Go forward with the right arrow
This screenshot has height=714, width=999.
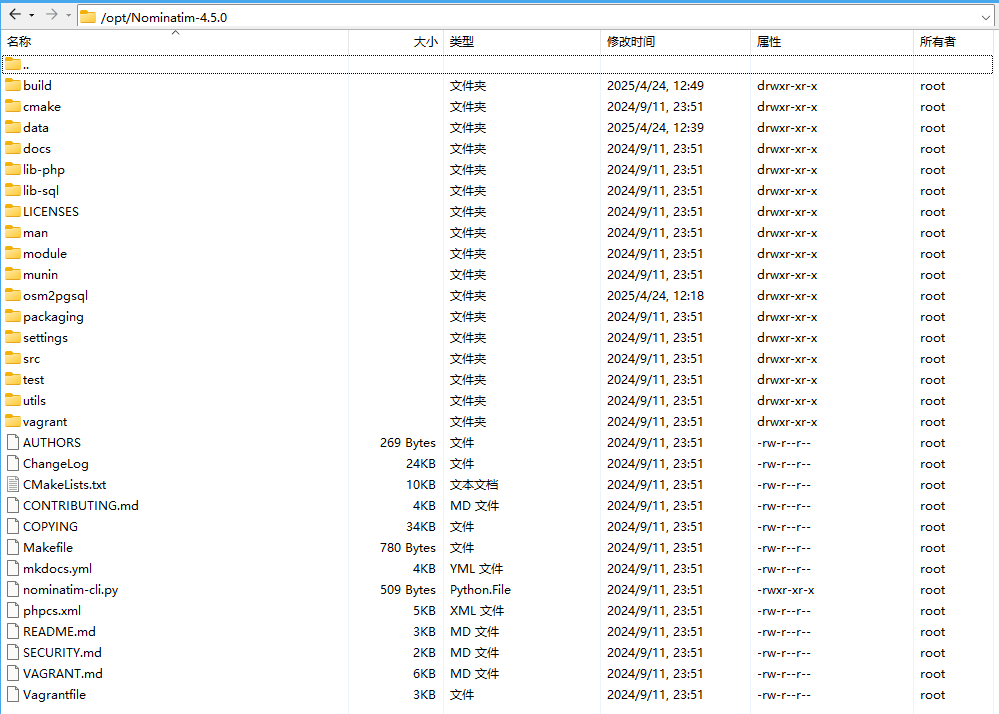pyautogui.click(x=52, y=15)
